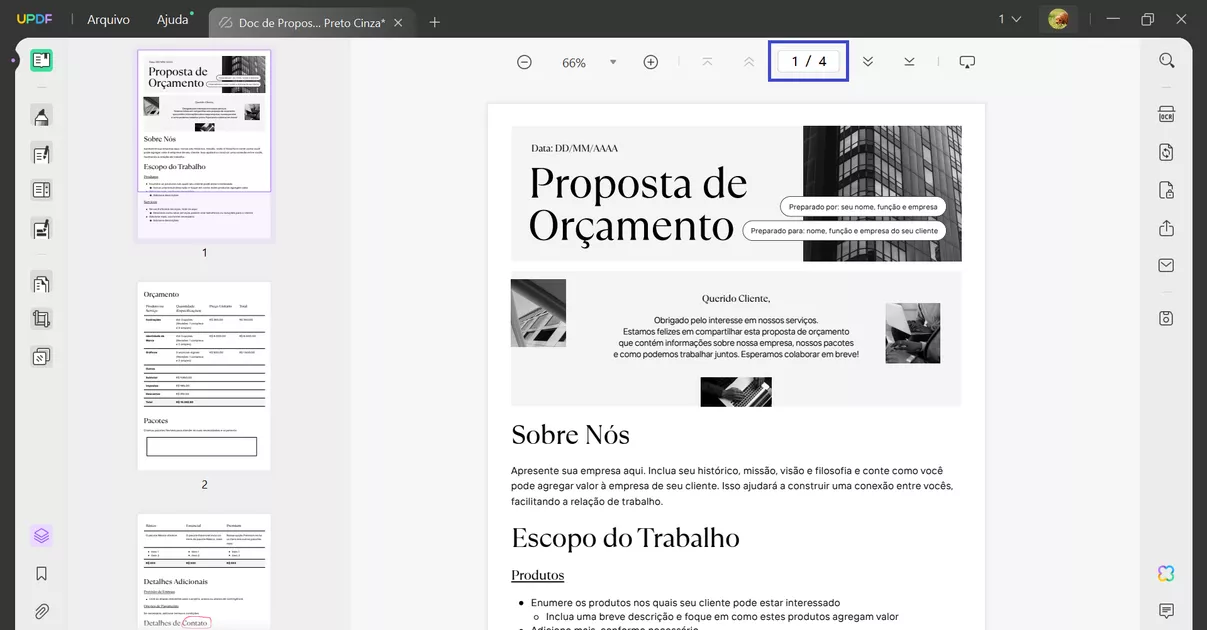Click the page number input field
Screen dimensions: 1207x630
tap(808, 61)
